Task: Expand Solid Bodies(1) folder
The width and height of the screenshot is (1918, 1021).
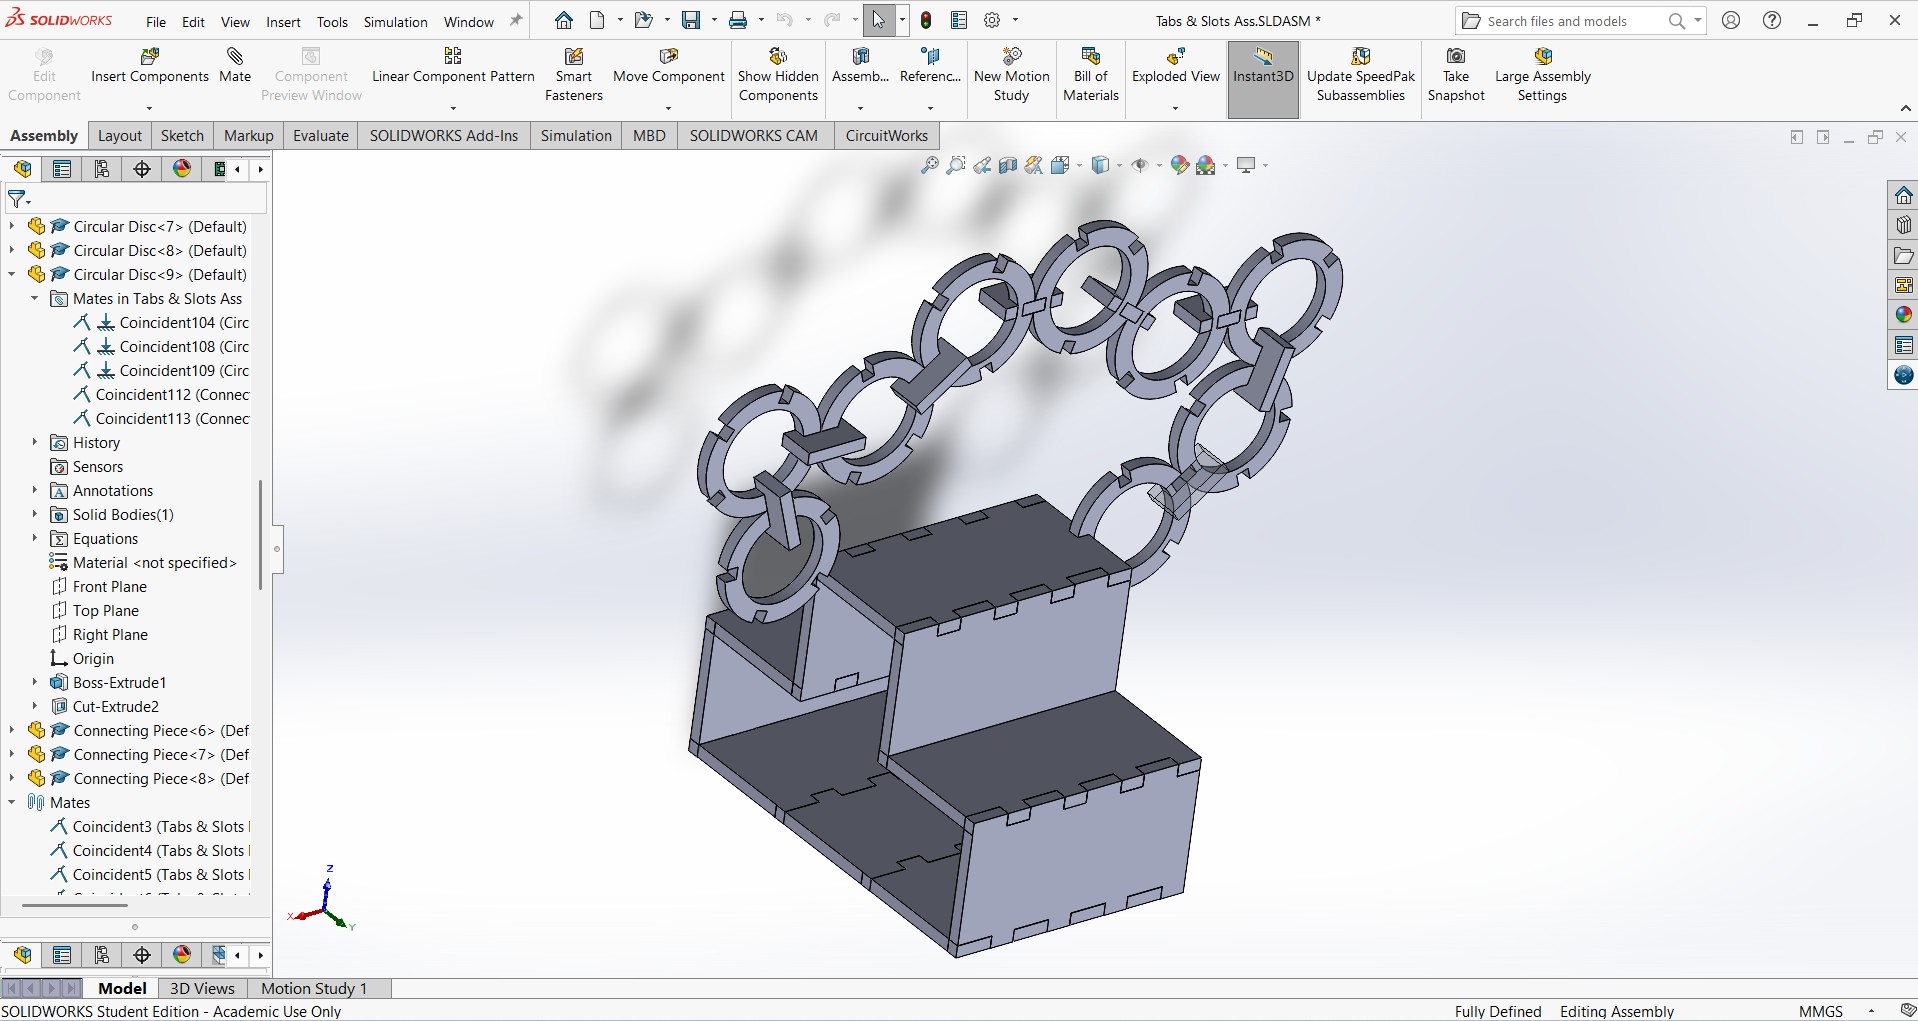Action: pos(35,514)
